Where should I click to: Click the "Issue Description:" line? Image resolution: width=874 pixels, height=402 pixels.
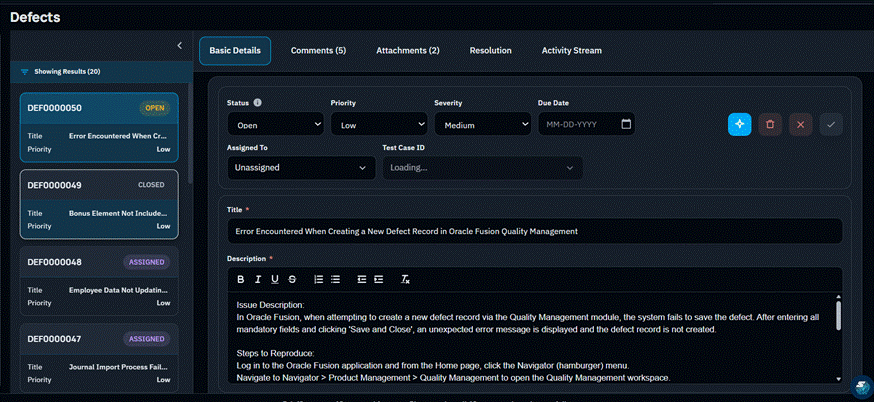[270, 305]
